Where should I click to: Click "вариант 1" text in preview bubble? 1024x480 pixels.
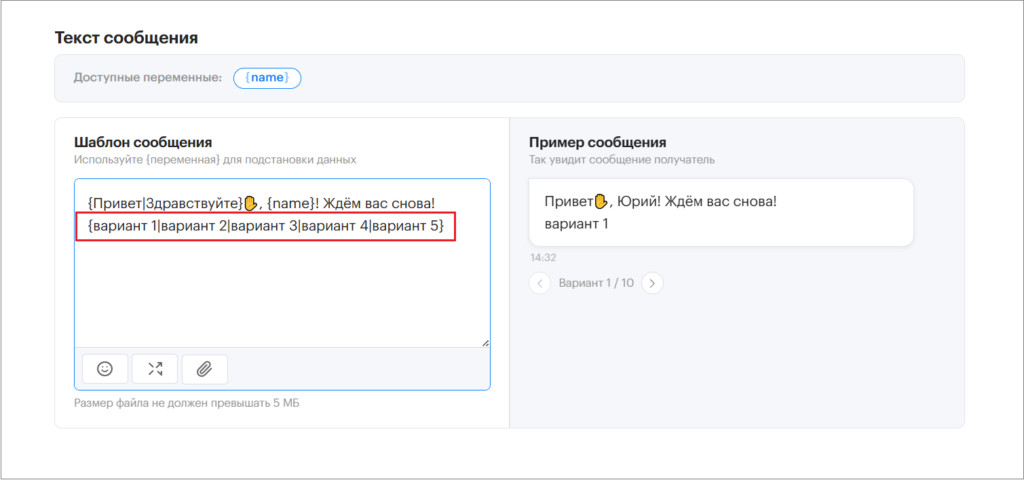(576, 224)
